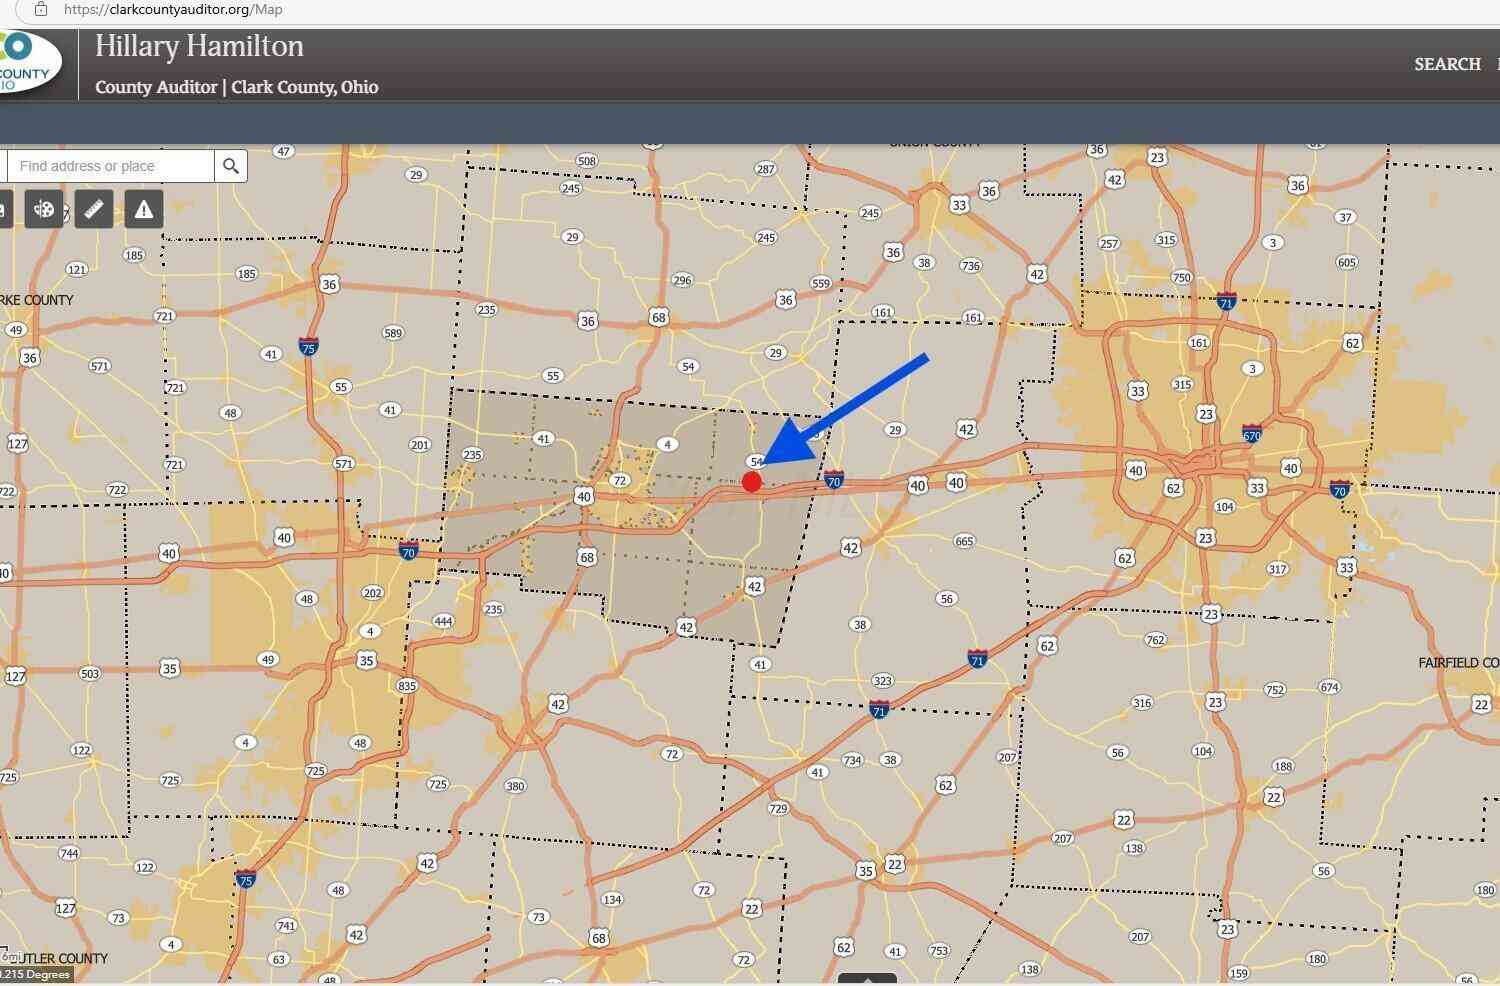Click County Auditor | Clark County, Ohio text
This screenshot has width=1500, height=986.
coord(236,87)
